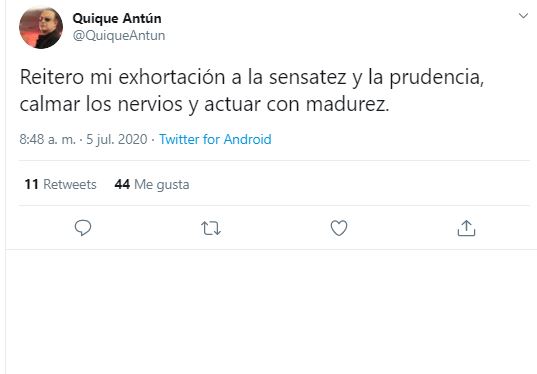Click the word 'madurez' in tweet
The width and height of the screenshot is (537, 374).
pos(347,104)
